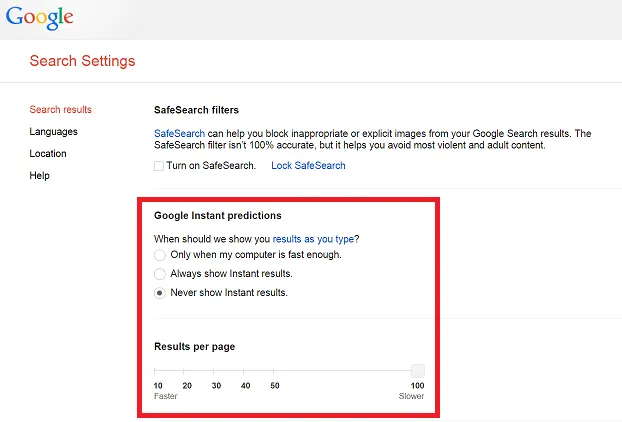Click the Lock SafeSearch link

coord(308,165)
